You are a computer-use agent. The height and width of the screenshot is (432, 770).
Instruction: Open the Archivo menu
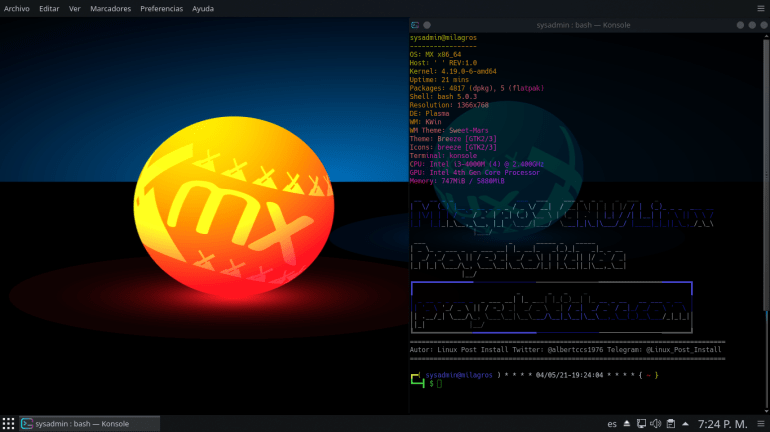tap(17, 8)
